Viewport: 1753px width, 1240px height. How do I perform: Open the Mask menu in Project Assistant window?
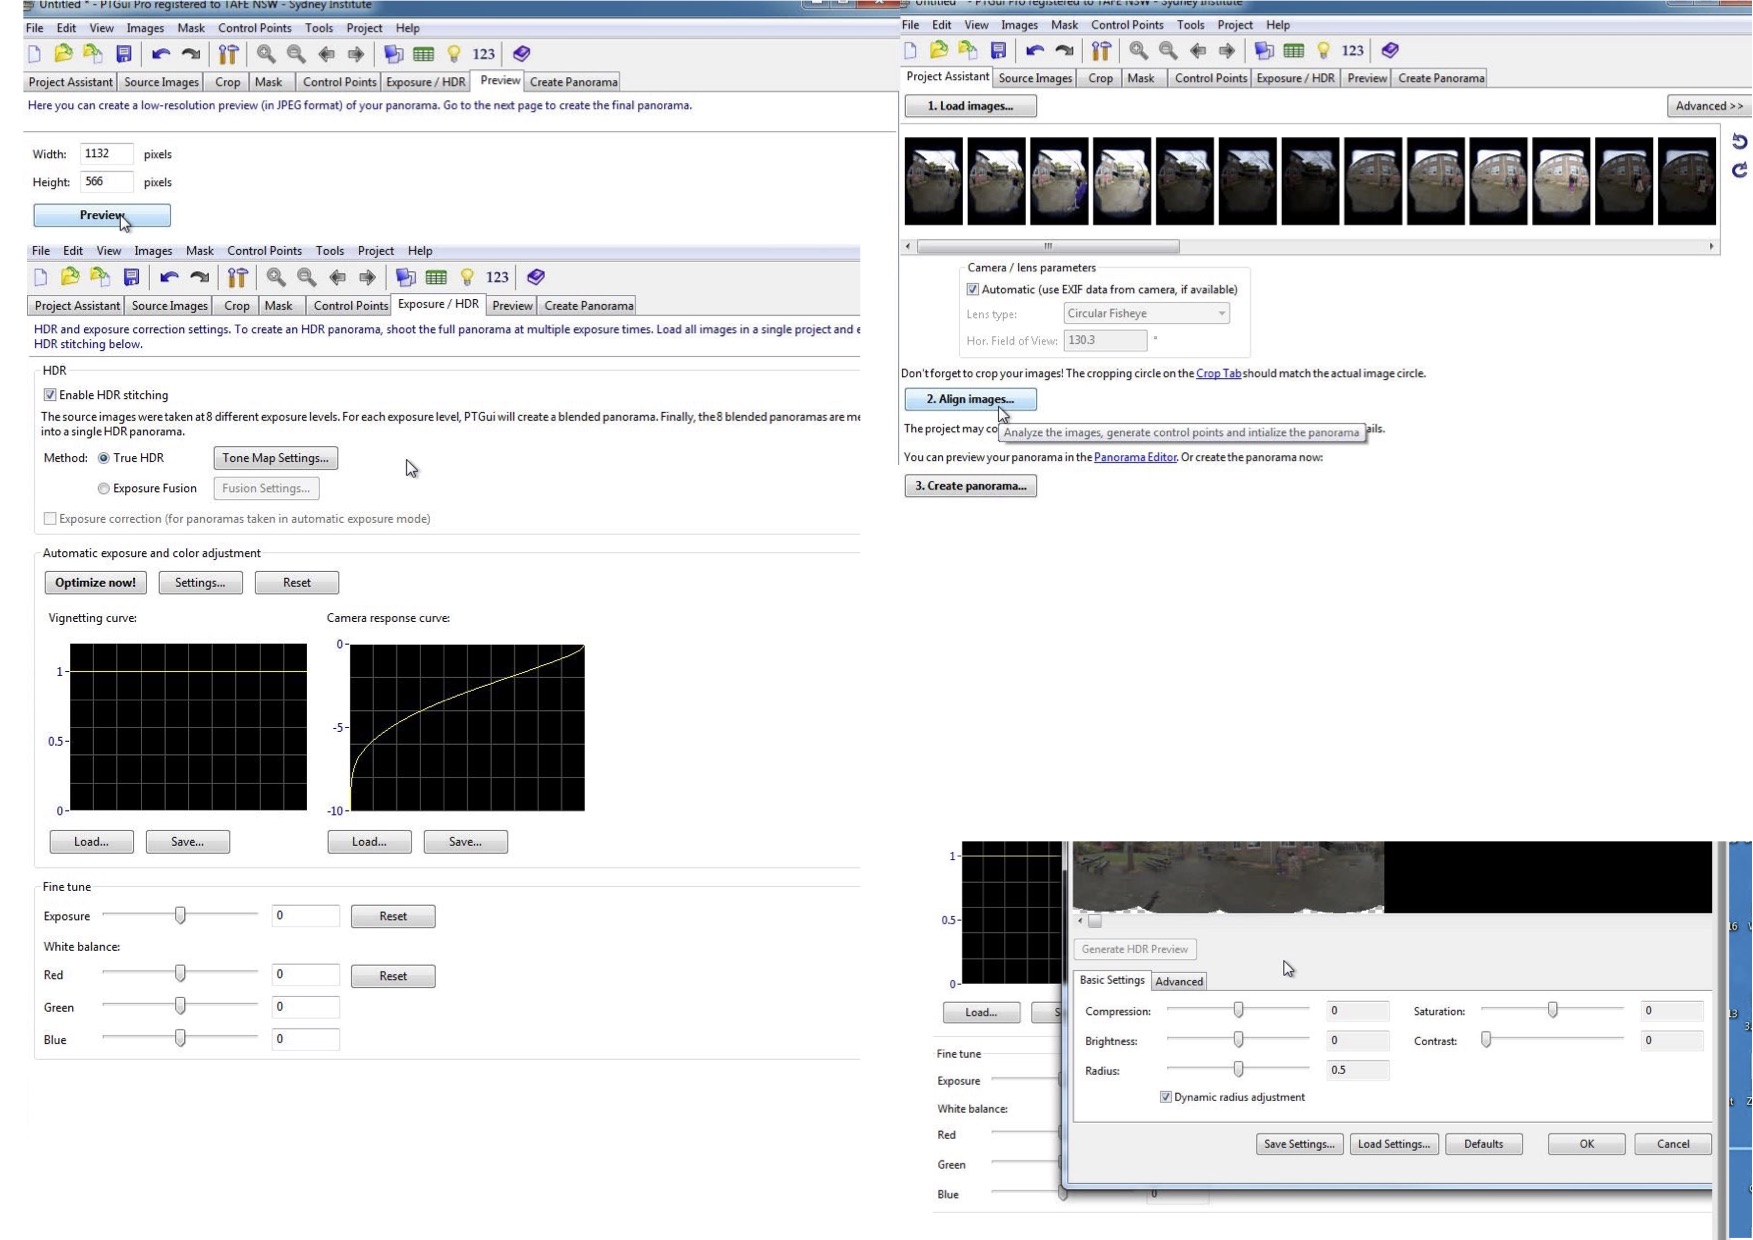tap(1064, 25)
